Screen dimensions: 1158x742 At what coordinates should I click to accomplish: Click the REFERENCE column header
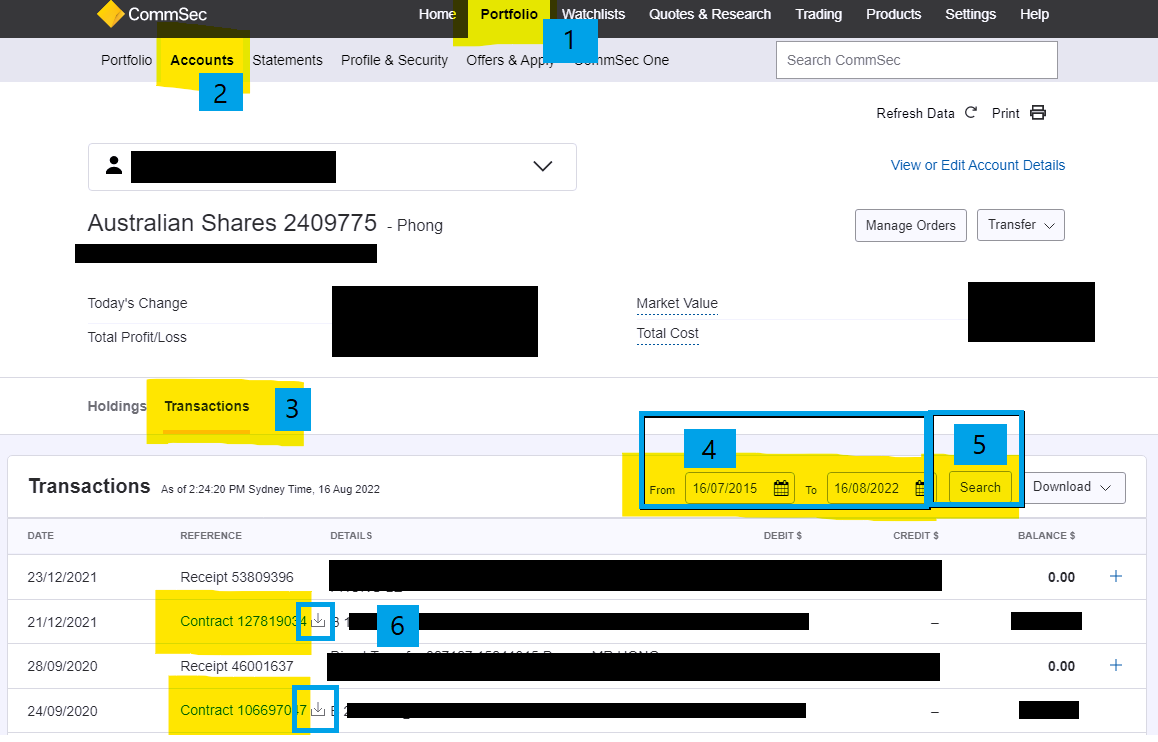[210, 535]
